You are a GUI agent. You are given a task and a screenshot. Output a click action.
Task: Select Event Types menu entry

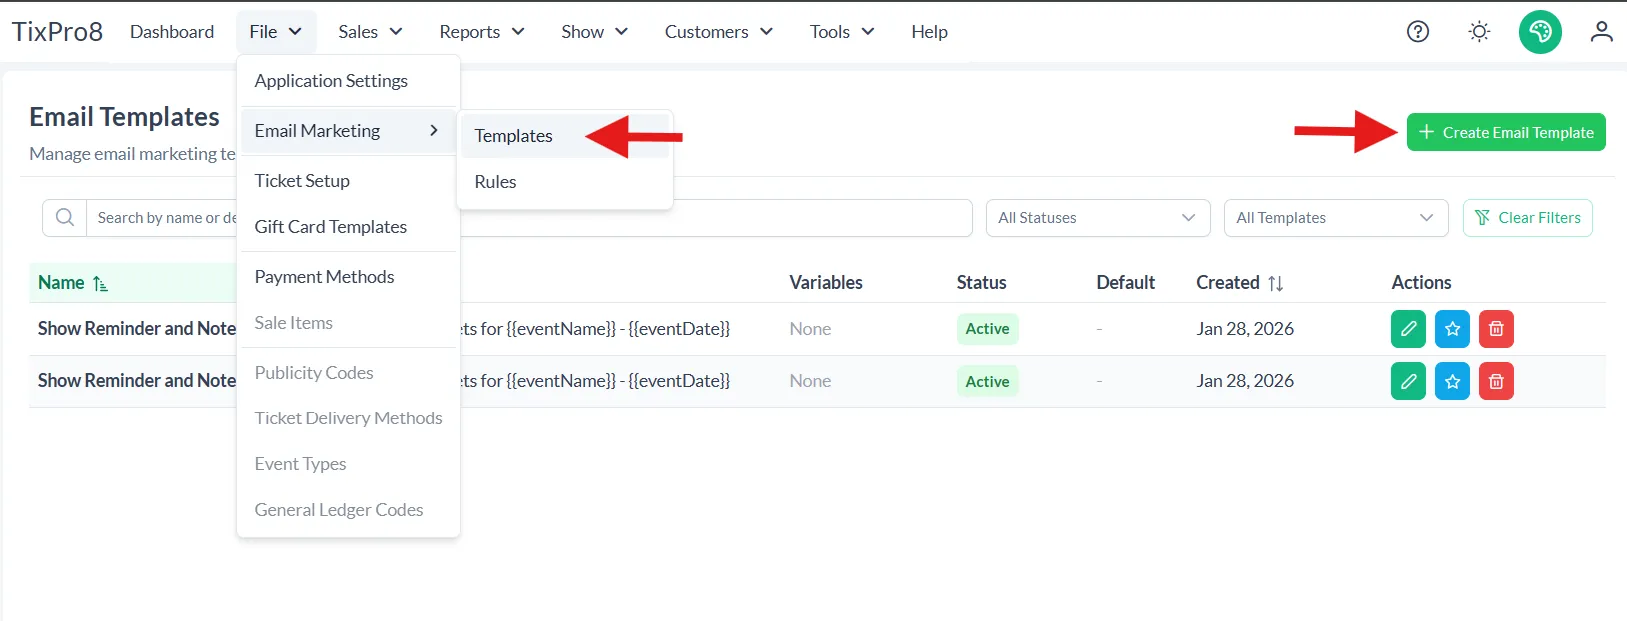348,464
